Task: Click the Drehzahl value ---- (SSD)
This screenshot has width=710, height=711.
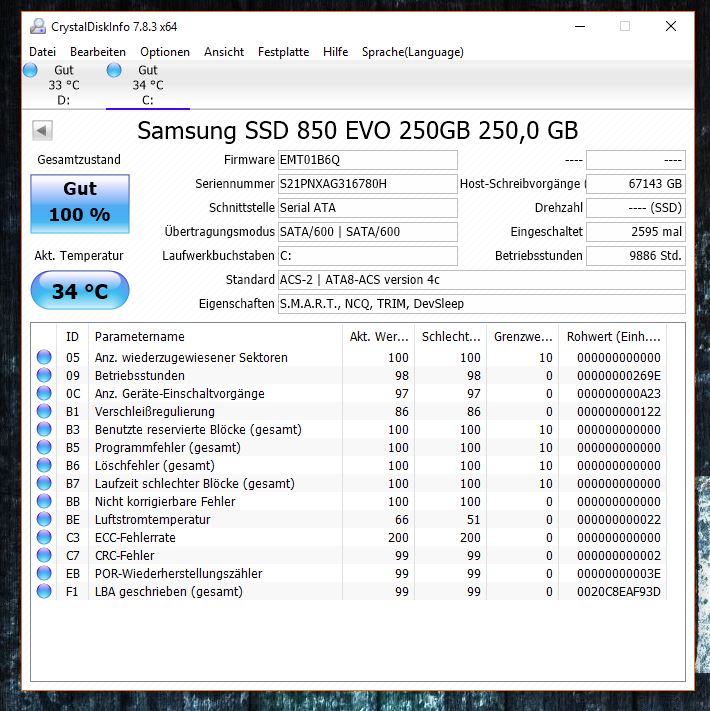Action: (636, 208)
